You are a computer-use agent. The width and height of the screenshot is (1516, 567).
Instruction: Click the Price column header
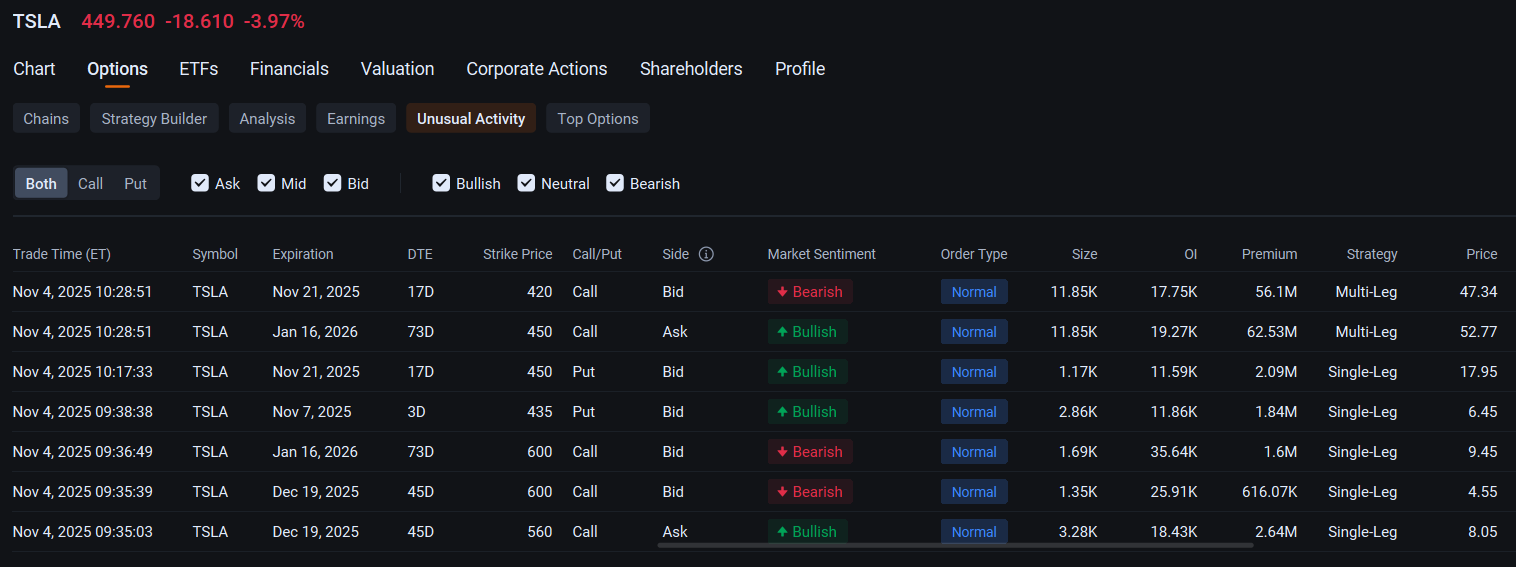coord(1482,254)
